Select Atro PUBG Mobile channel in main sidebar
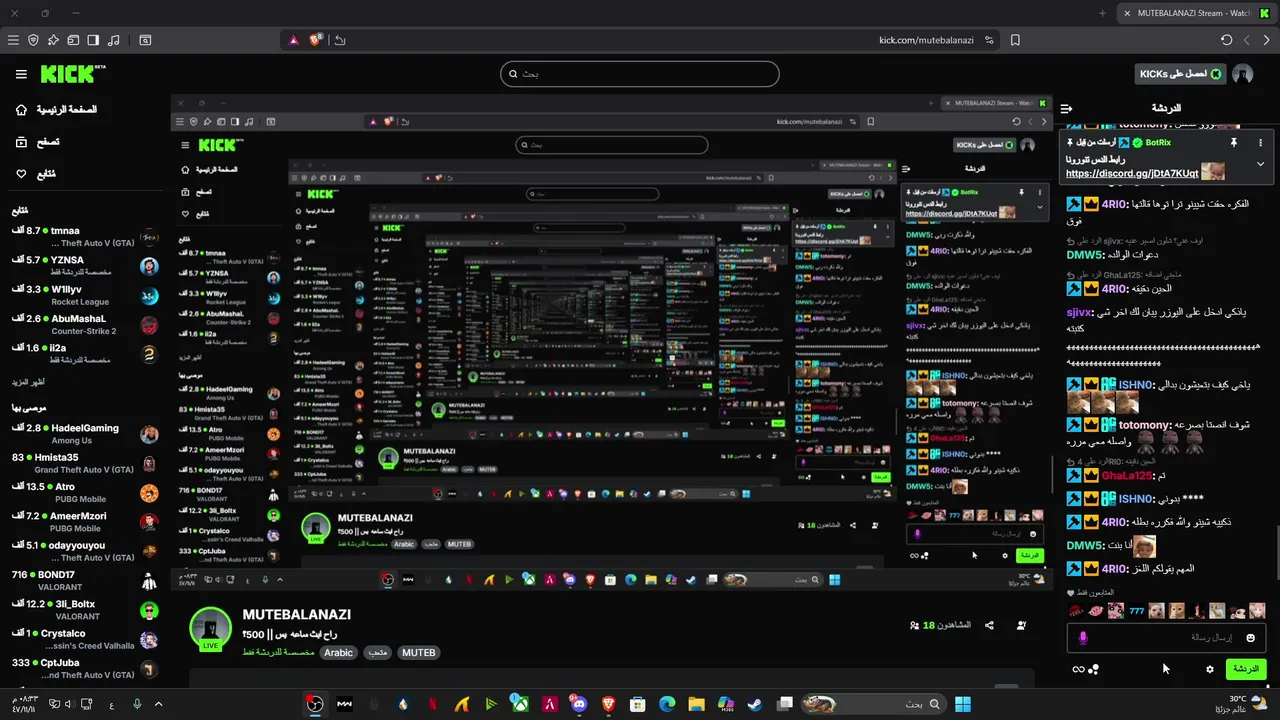The width and height of the screenshot is (1280, 720). click(x=85, y=493)
